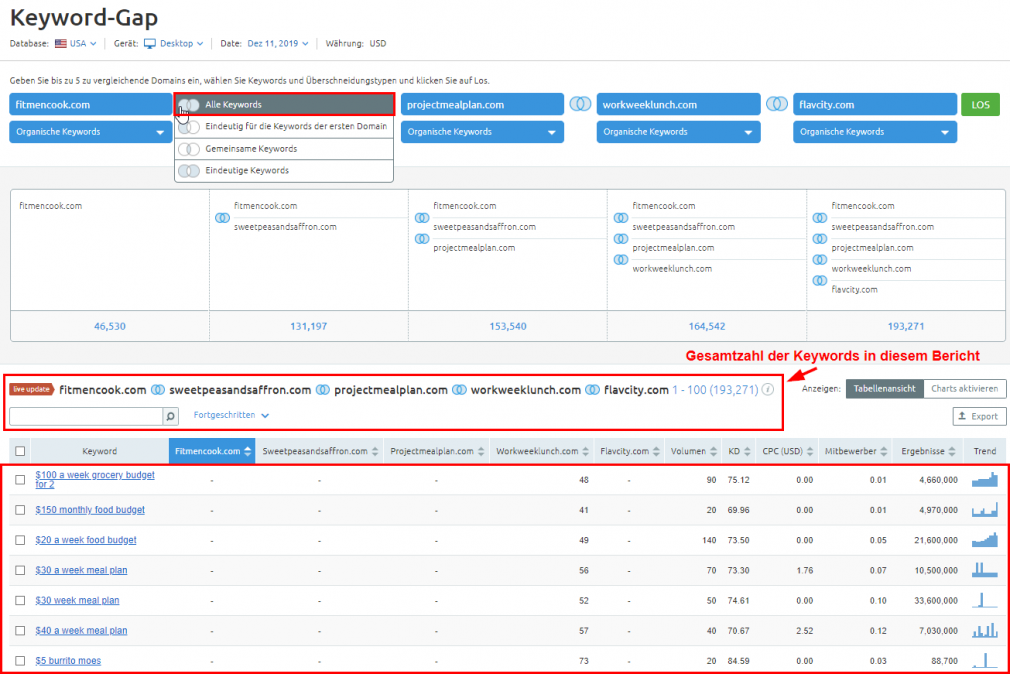Select Gemeinsame Keywords option
This screenshot has width=1010, height=674.
pyautogui.click(x=284, y=149)
